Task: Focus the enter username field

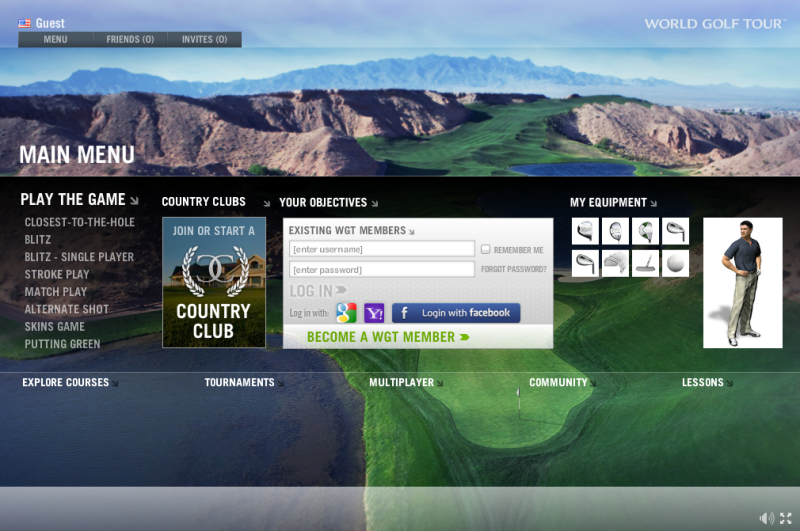Action: [x=382, y=249]
